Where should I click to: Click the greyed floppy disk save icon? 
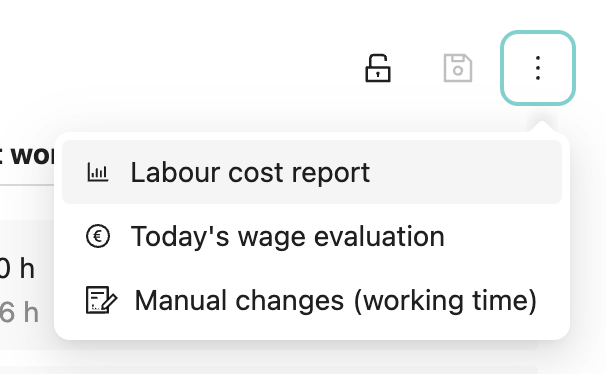coord(458,68)
